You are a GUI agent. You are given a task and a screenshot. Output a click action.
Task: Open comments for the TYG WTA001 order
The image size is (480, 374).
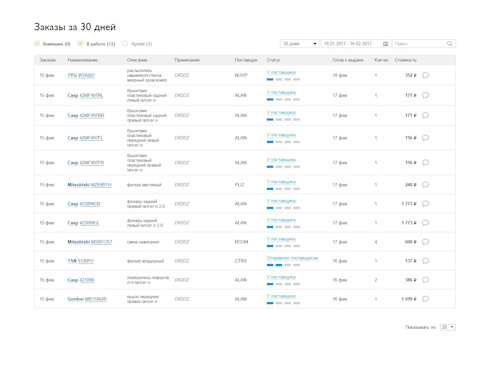click(425, 75)
